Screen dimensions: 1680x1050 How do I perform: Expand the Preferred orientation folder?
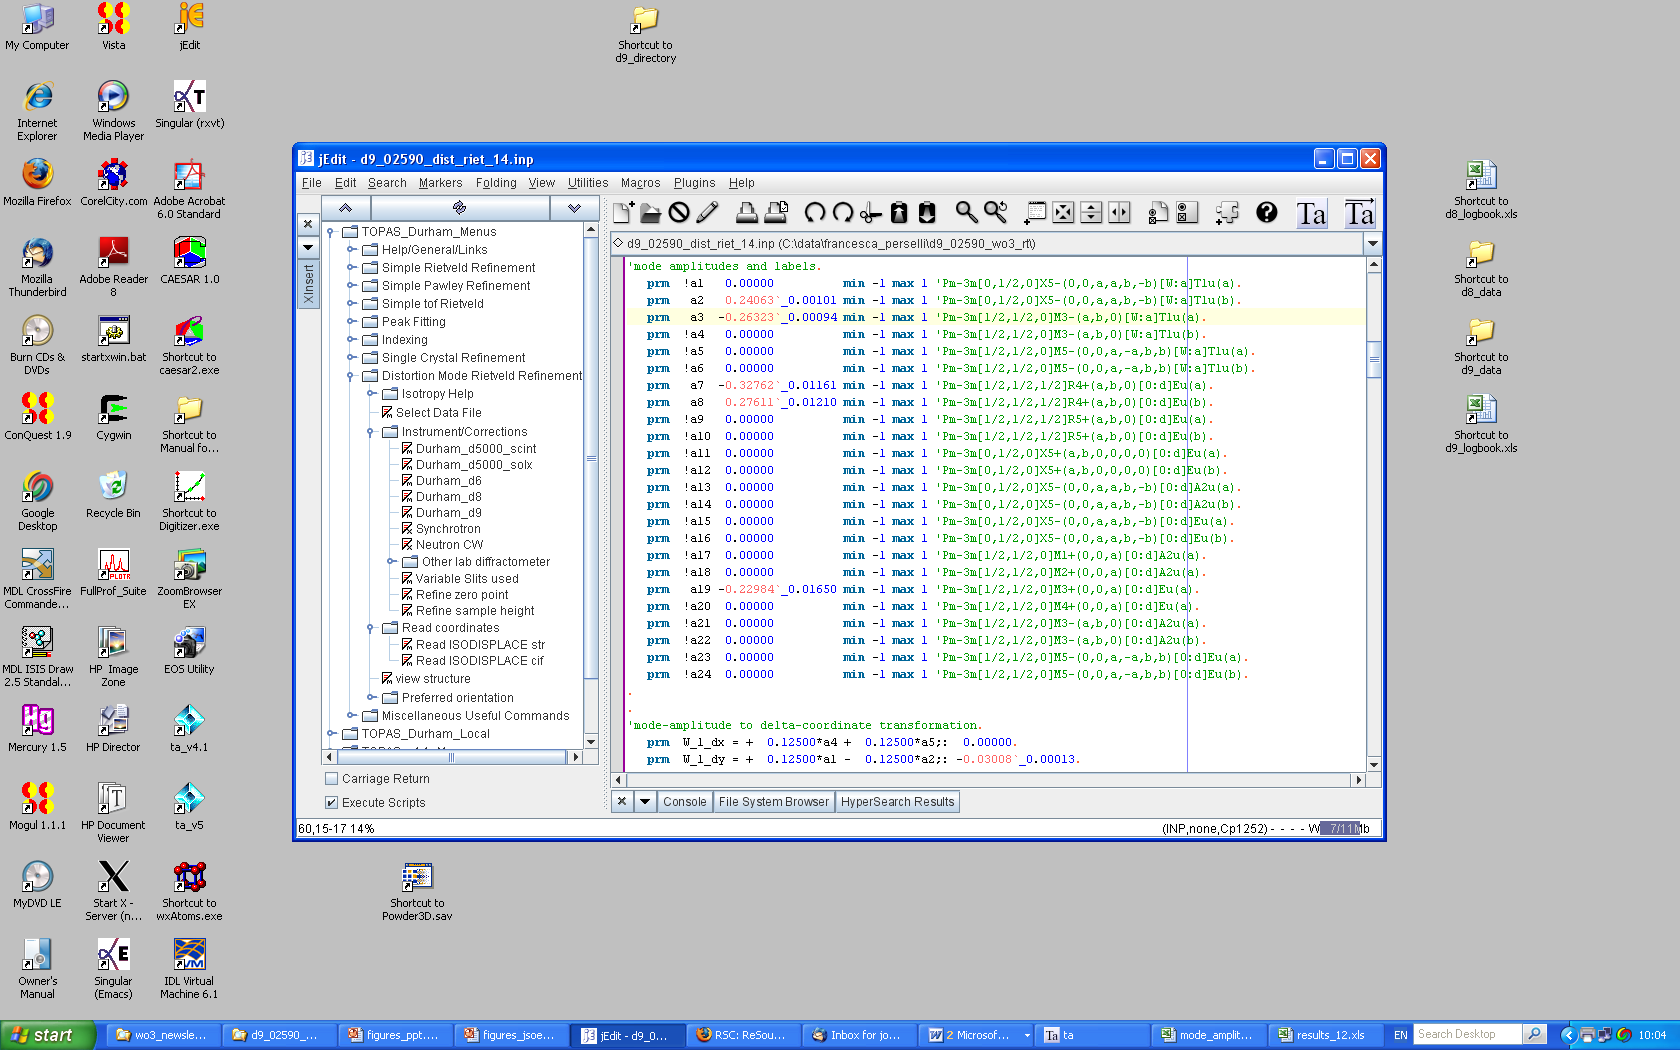point(371,697)
